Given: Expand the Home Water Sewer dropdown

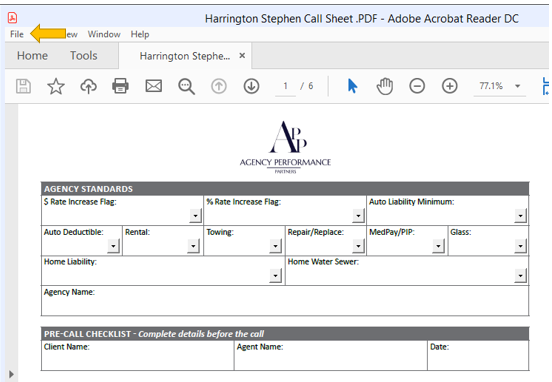Looking at the screenshot, I should click(x=520, y=275).
